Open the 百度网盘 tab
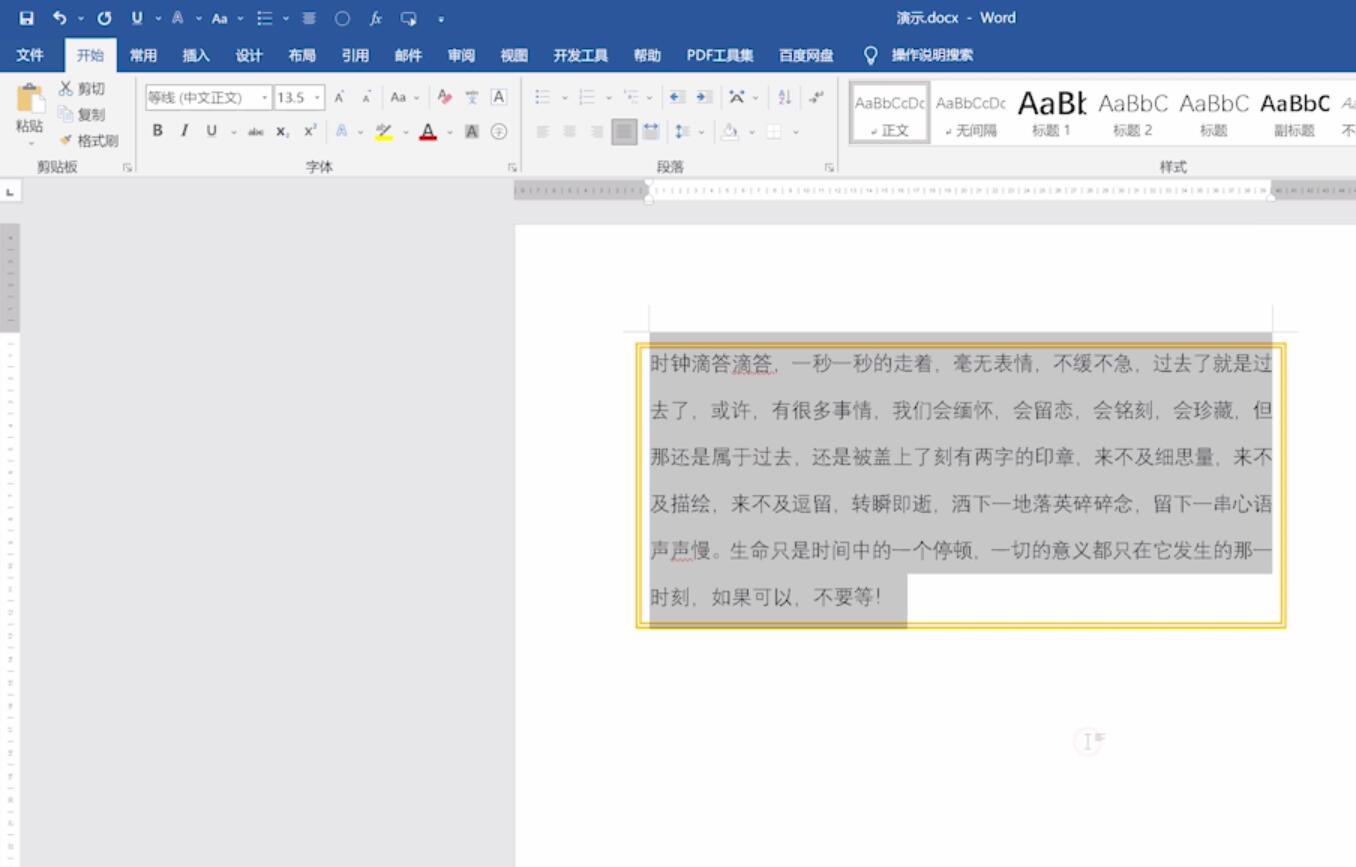1356x867 pixels. click(806, 55)
